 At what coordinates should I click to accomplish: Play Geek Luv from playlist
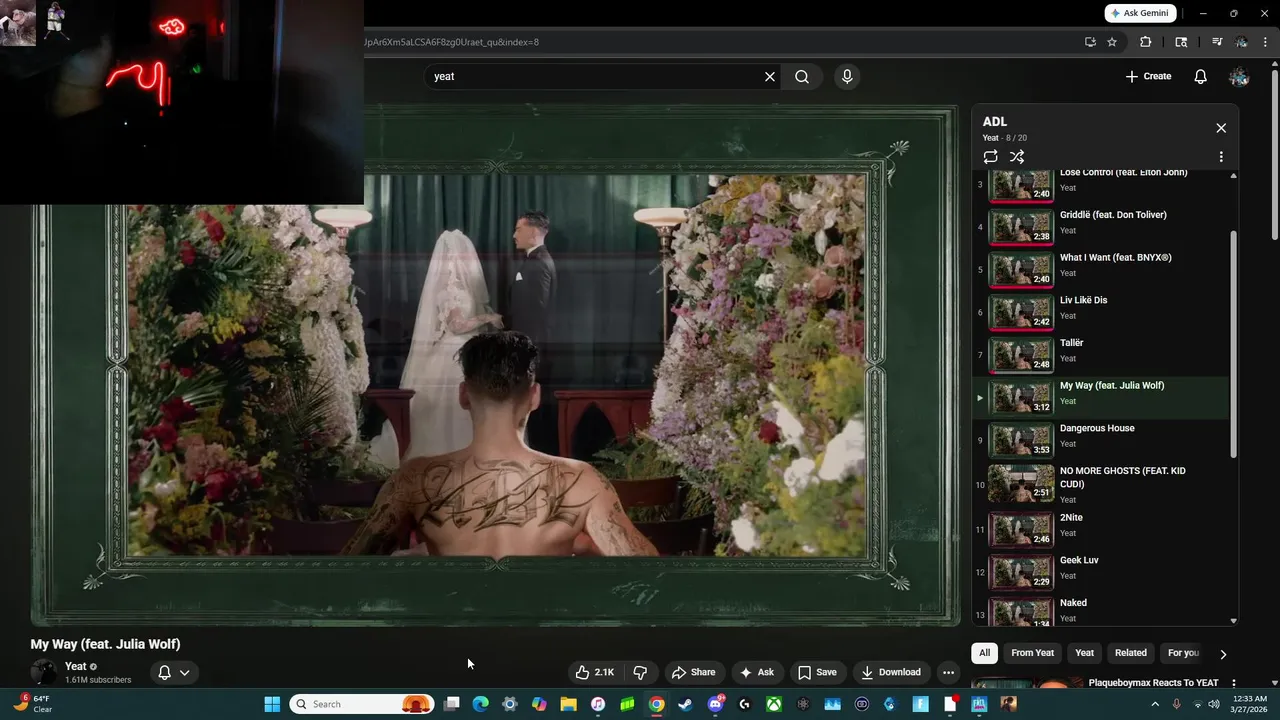[x=1101, y=573]
